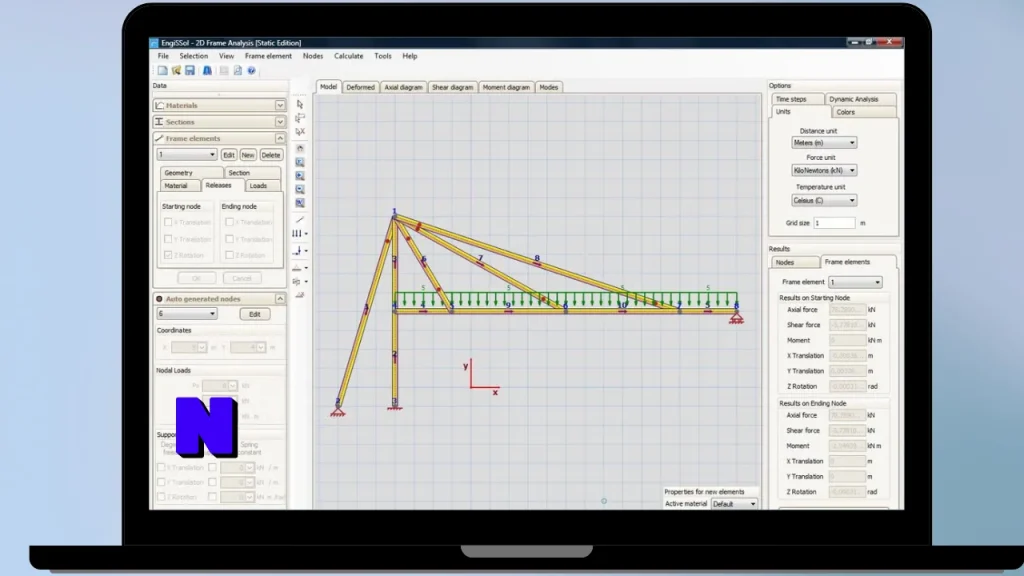Select the region selection tool
The image size is (1024, 576).
[300, 118]
